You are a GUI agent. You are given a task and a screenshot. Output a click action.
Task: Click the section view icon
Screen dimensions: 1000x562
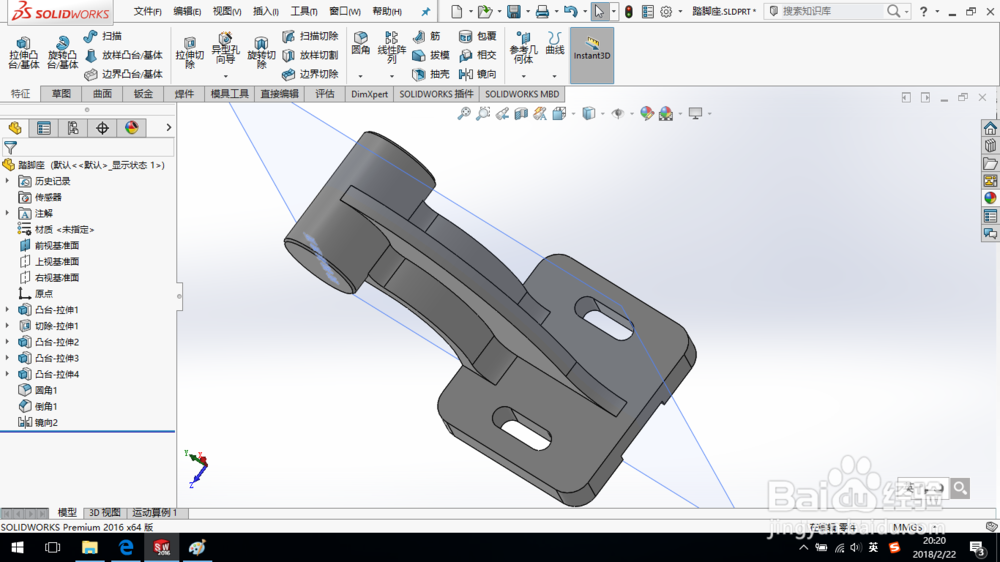pos(521,114)
